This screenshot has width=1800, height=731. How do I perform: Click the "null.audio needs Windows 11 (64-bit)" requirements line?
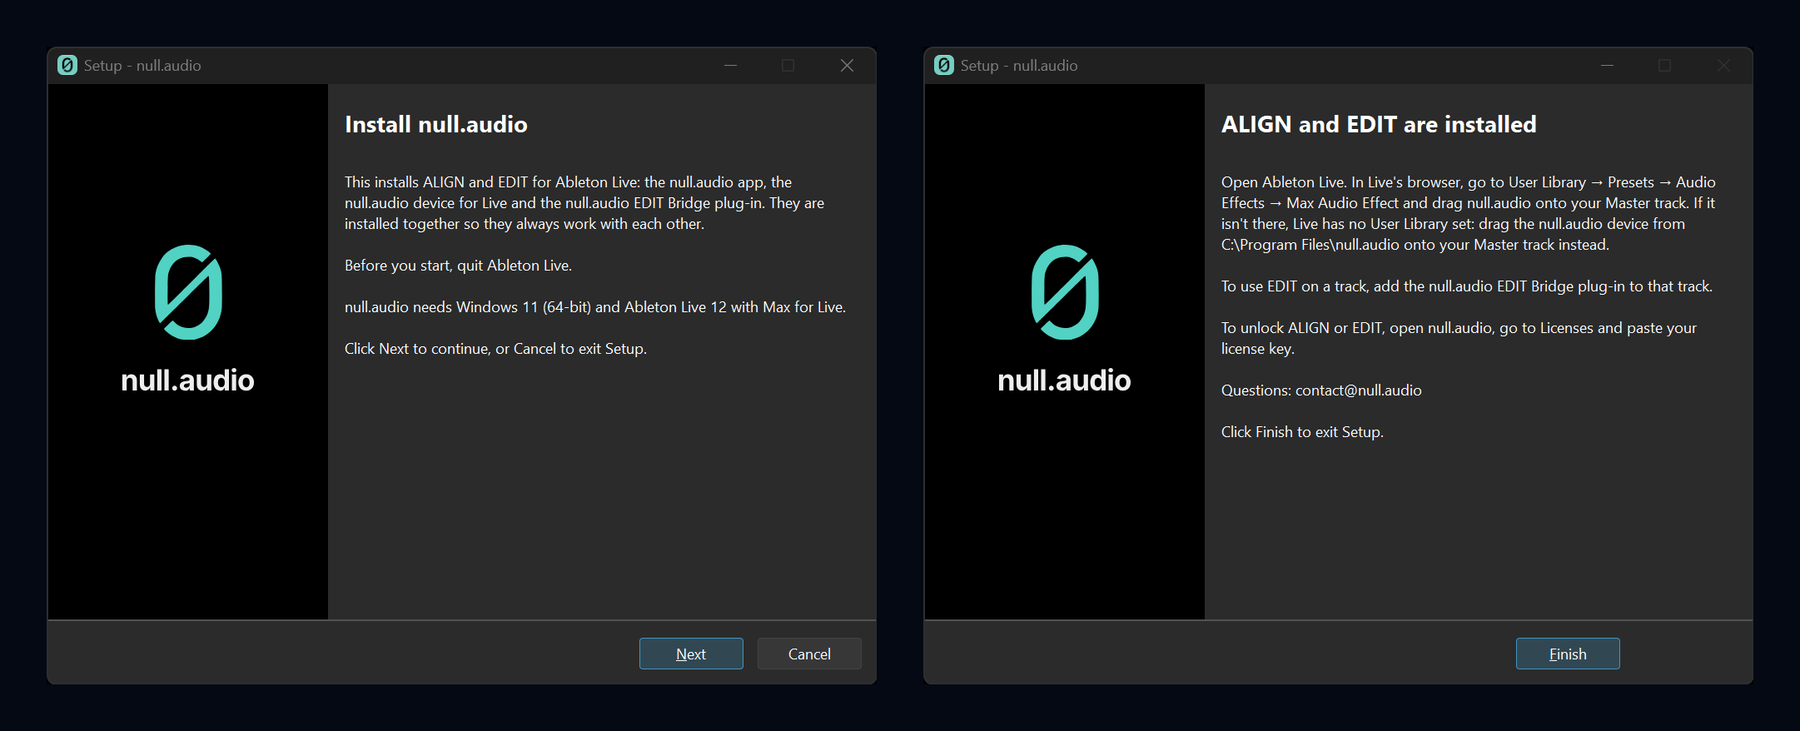[x=595, y=307]
